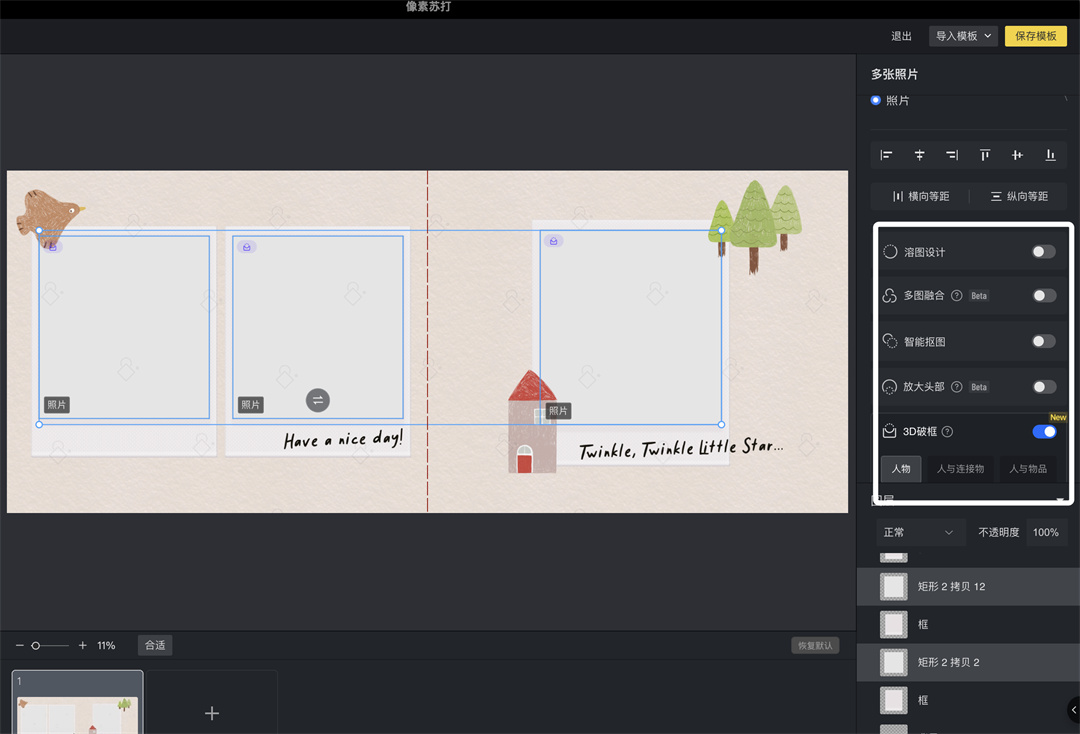Image resolution: width=1080 pixels, height=734 pixels.
Task: Click the align top edges icon
Action: click(x=985, y=155)
